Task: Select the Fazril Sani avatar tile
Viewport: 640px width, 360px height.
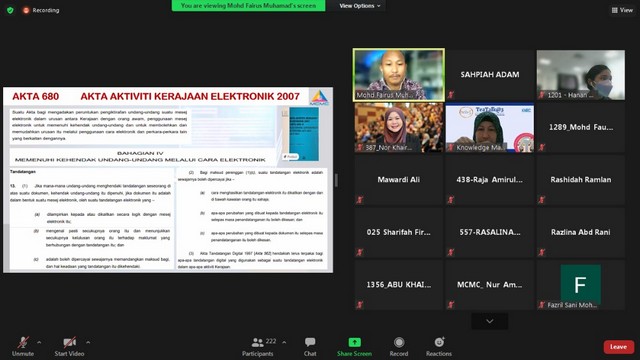Action: click(x=580, y=285)
